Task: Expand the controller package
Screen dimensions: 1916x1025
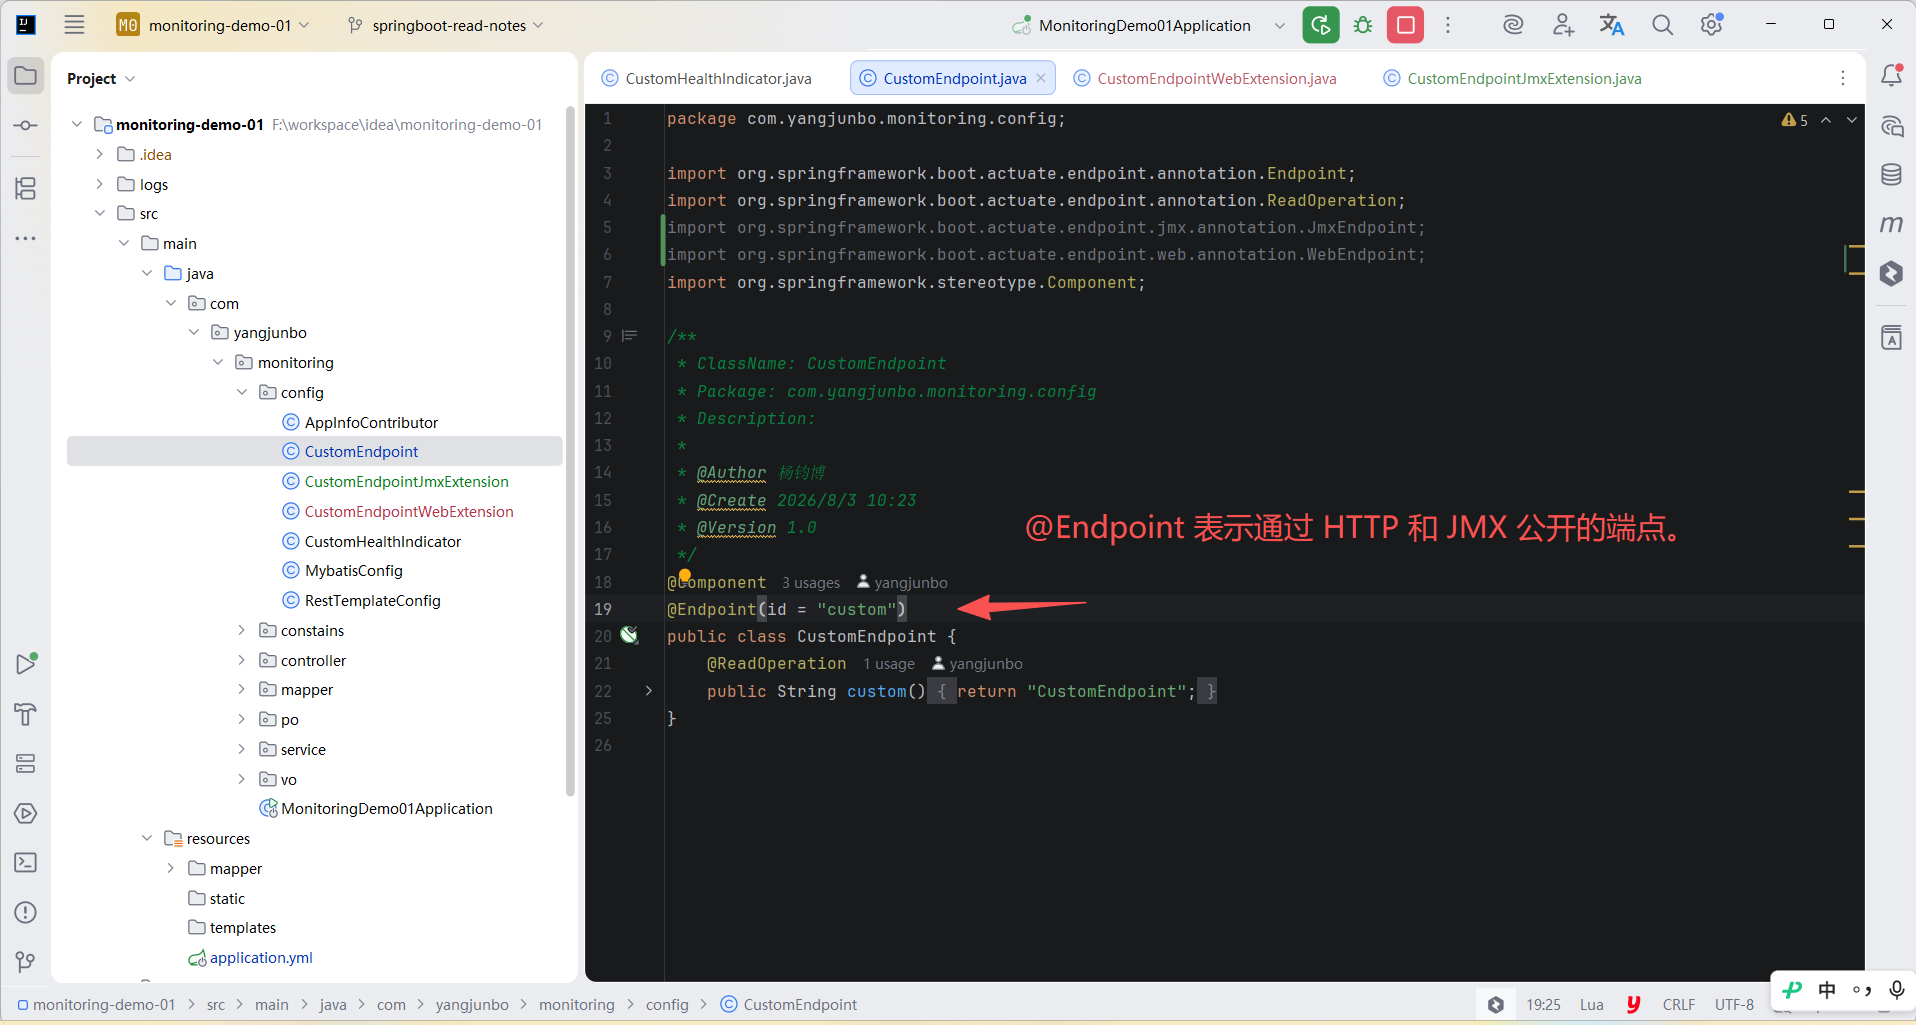Action: click(x=242, y=660)
